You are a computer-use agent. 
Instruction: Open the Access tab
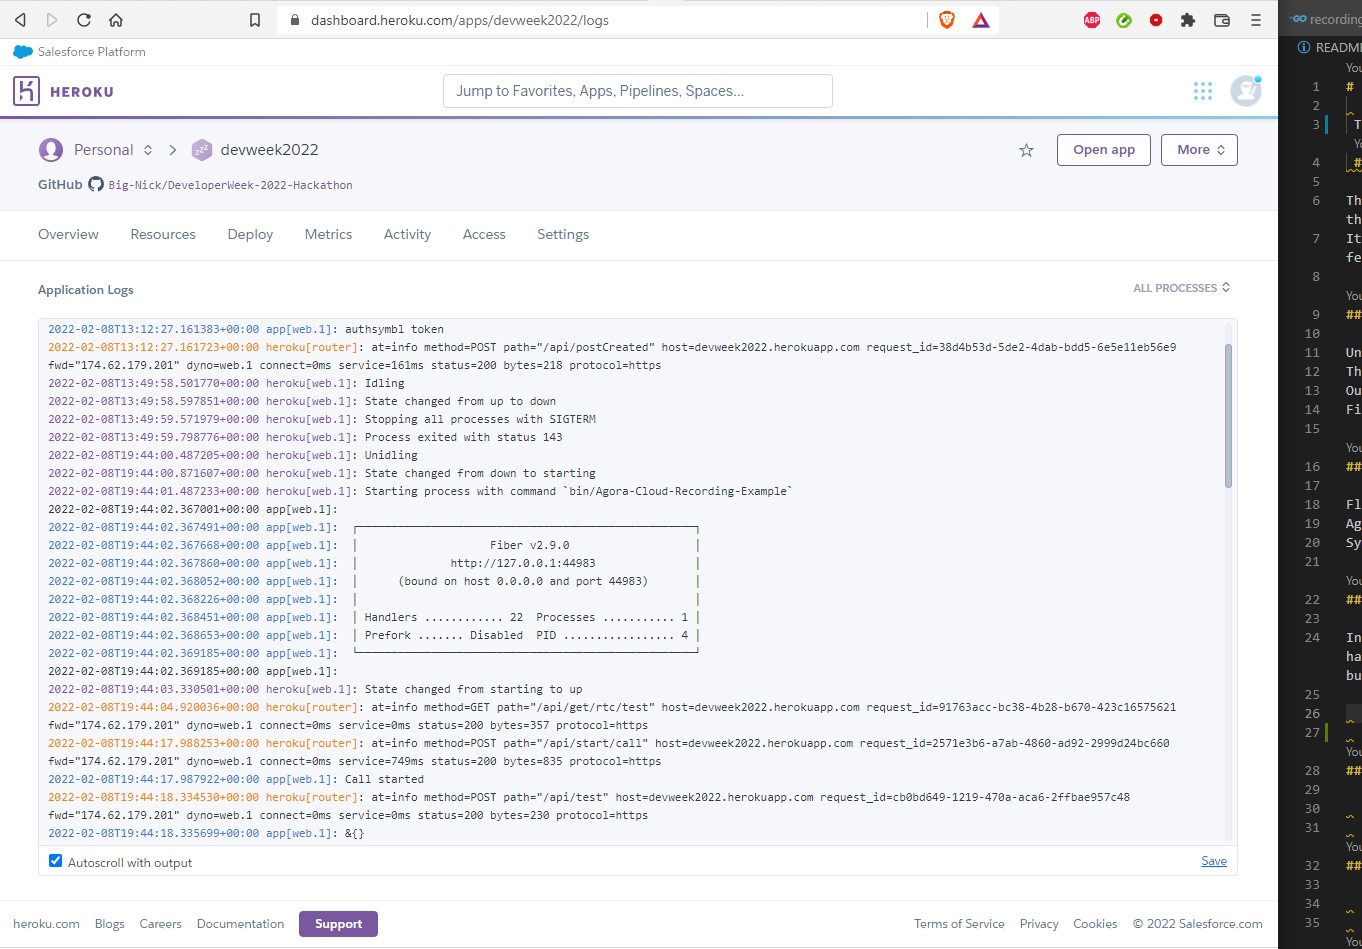(484, 234)
